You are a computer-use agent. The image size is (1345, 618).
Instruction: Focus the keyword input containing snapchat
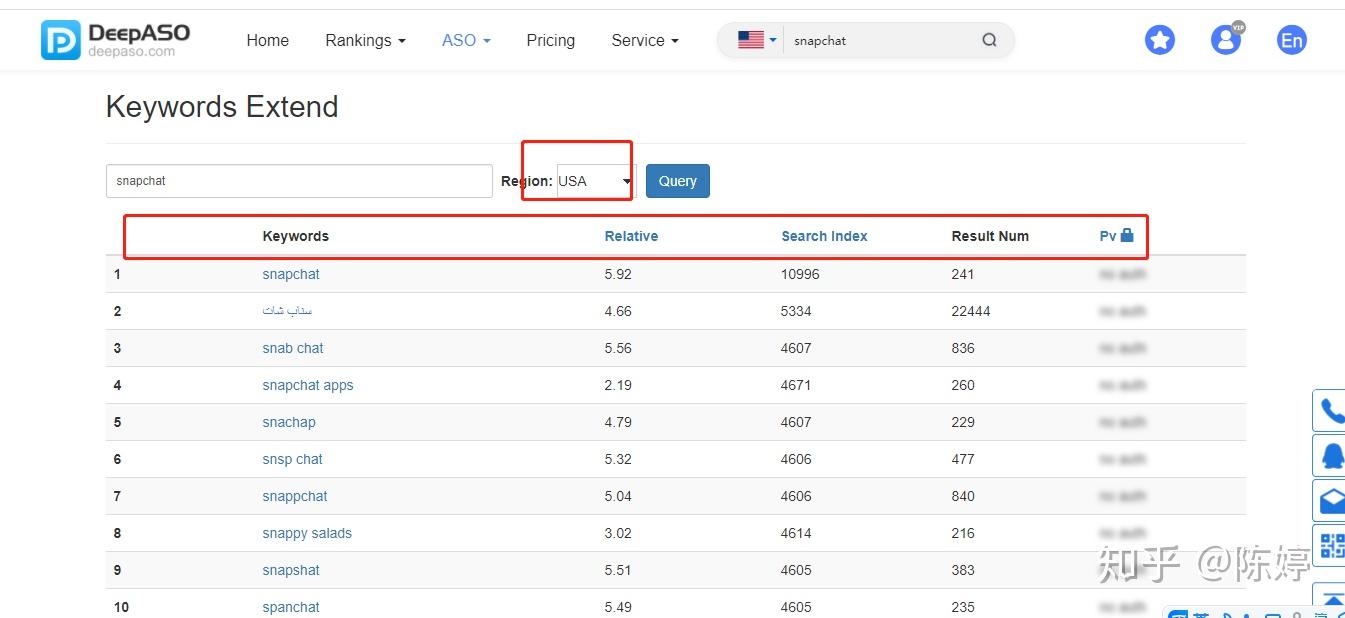[299, 181]
